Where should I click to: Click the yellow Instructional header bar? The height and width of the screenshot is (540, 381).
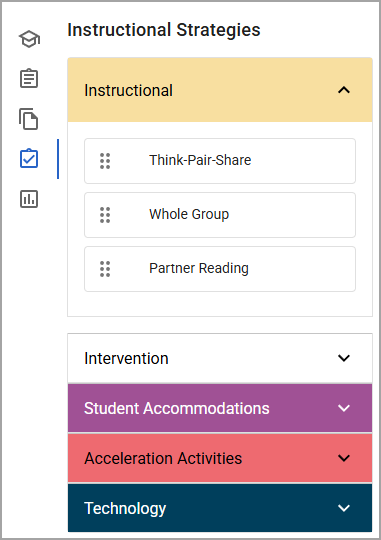(x=220, y=90)
